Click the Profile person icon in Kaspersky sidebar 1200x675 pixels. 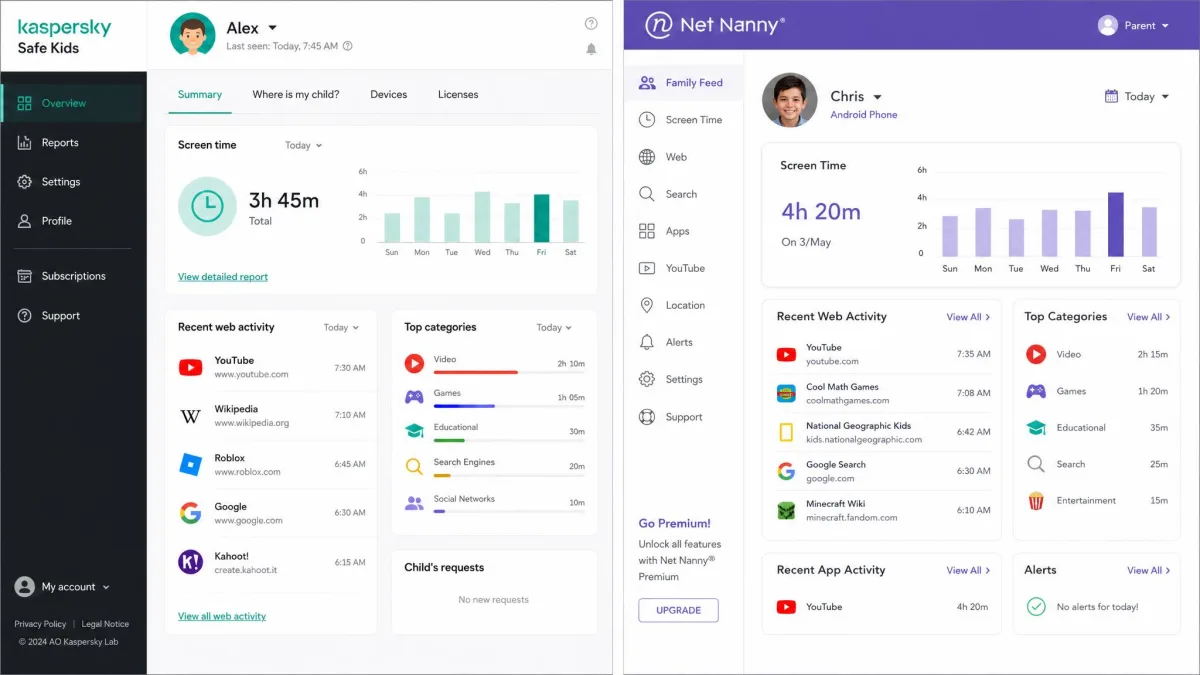point(25,221)
